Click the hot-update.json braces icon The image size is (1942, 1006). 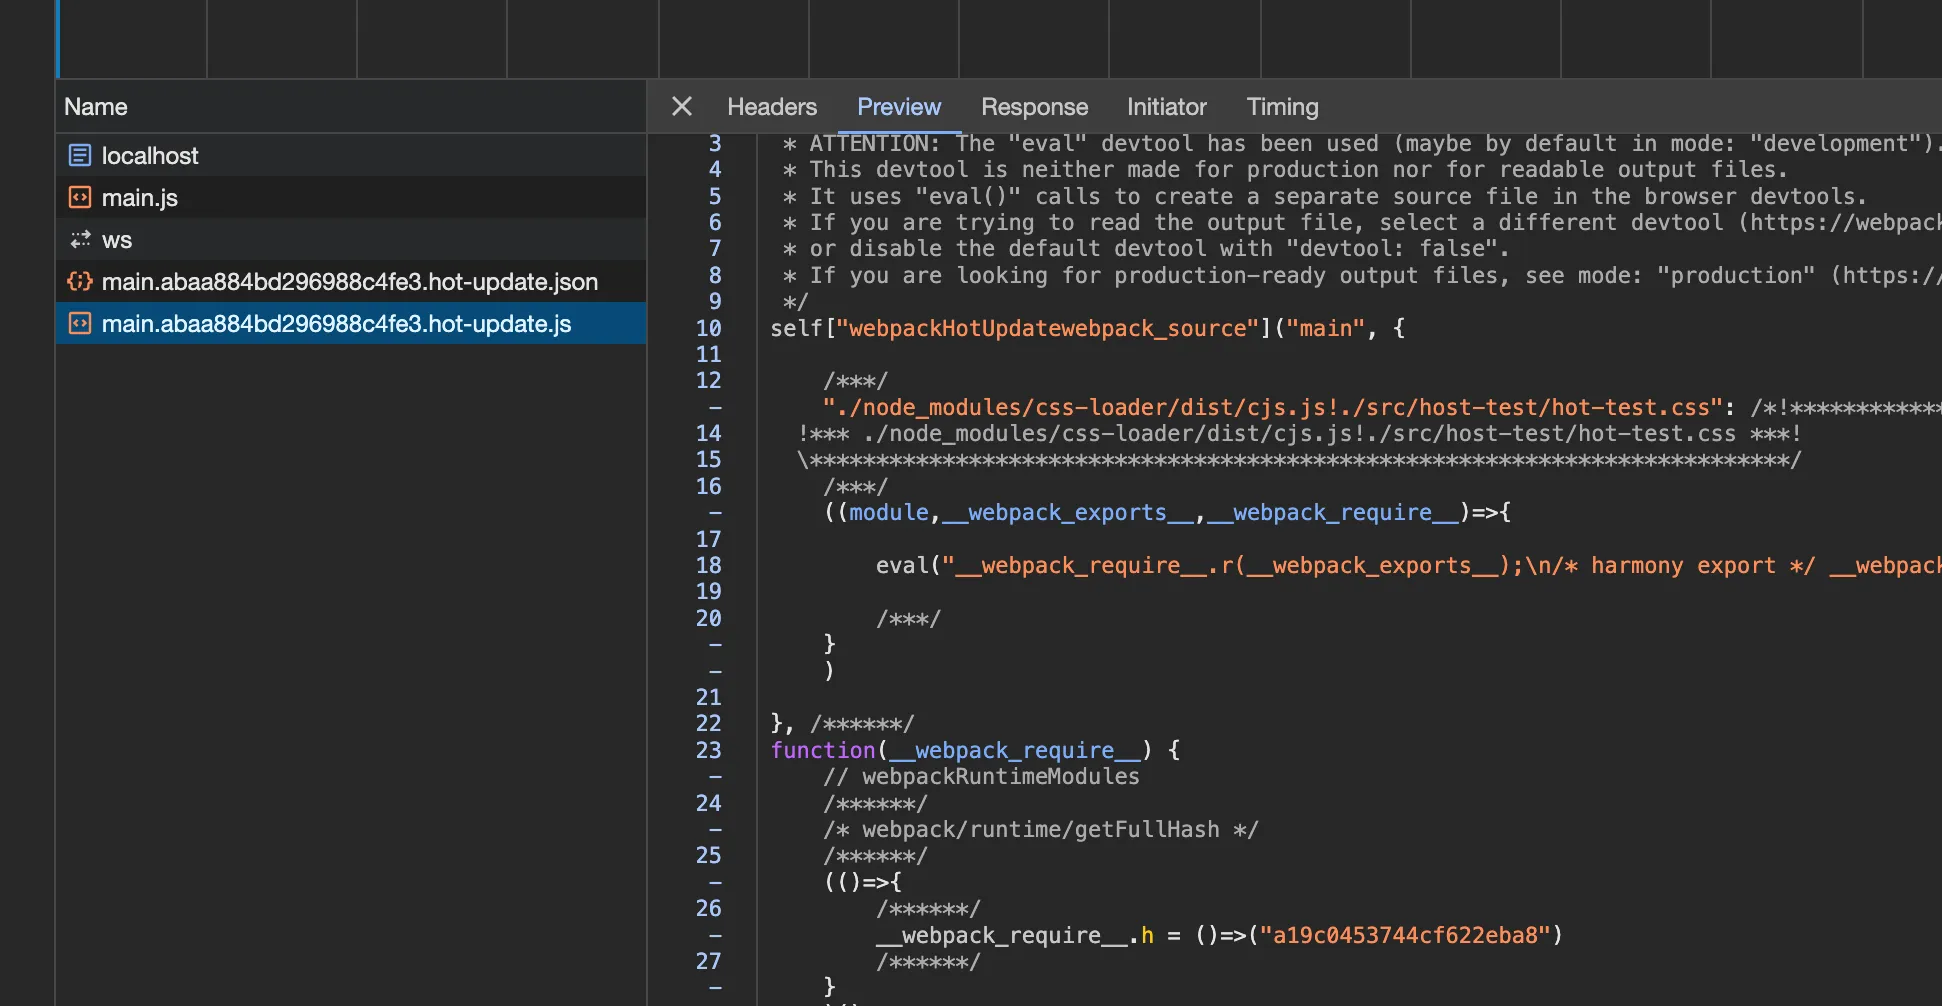pyautogui.click(x=80, y=281)
